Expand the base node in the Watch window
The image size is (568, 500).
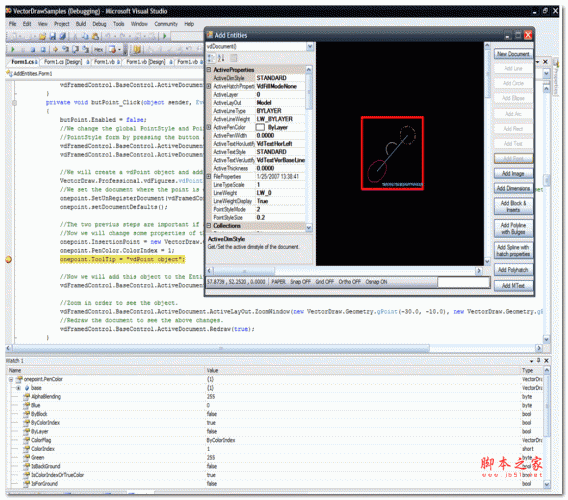tap(18, 388)
